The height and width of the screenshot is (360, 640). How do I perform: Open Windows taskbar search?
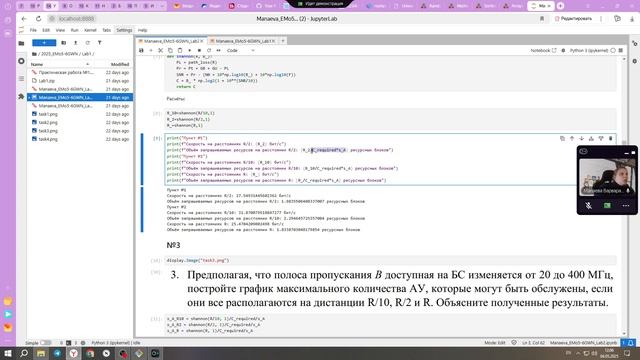pyautogui.click(x=24, y=353)
